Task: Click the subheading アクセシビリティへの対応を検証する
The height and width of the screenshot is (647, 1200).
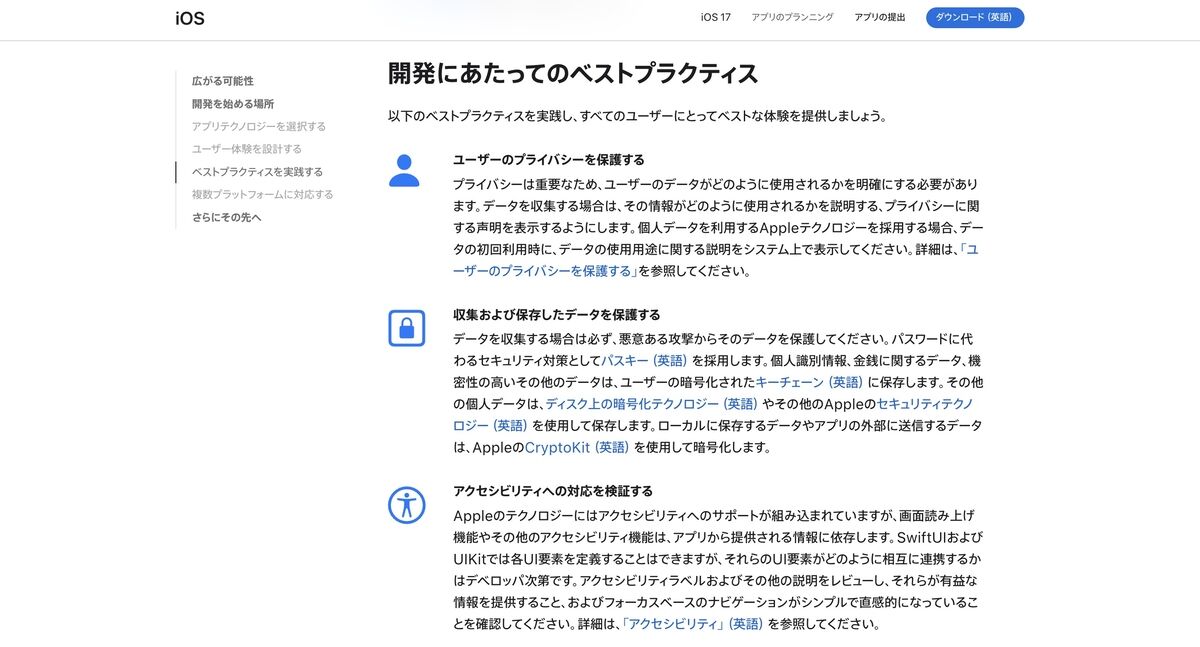Action: click(x=553, y=491)
